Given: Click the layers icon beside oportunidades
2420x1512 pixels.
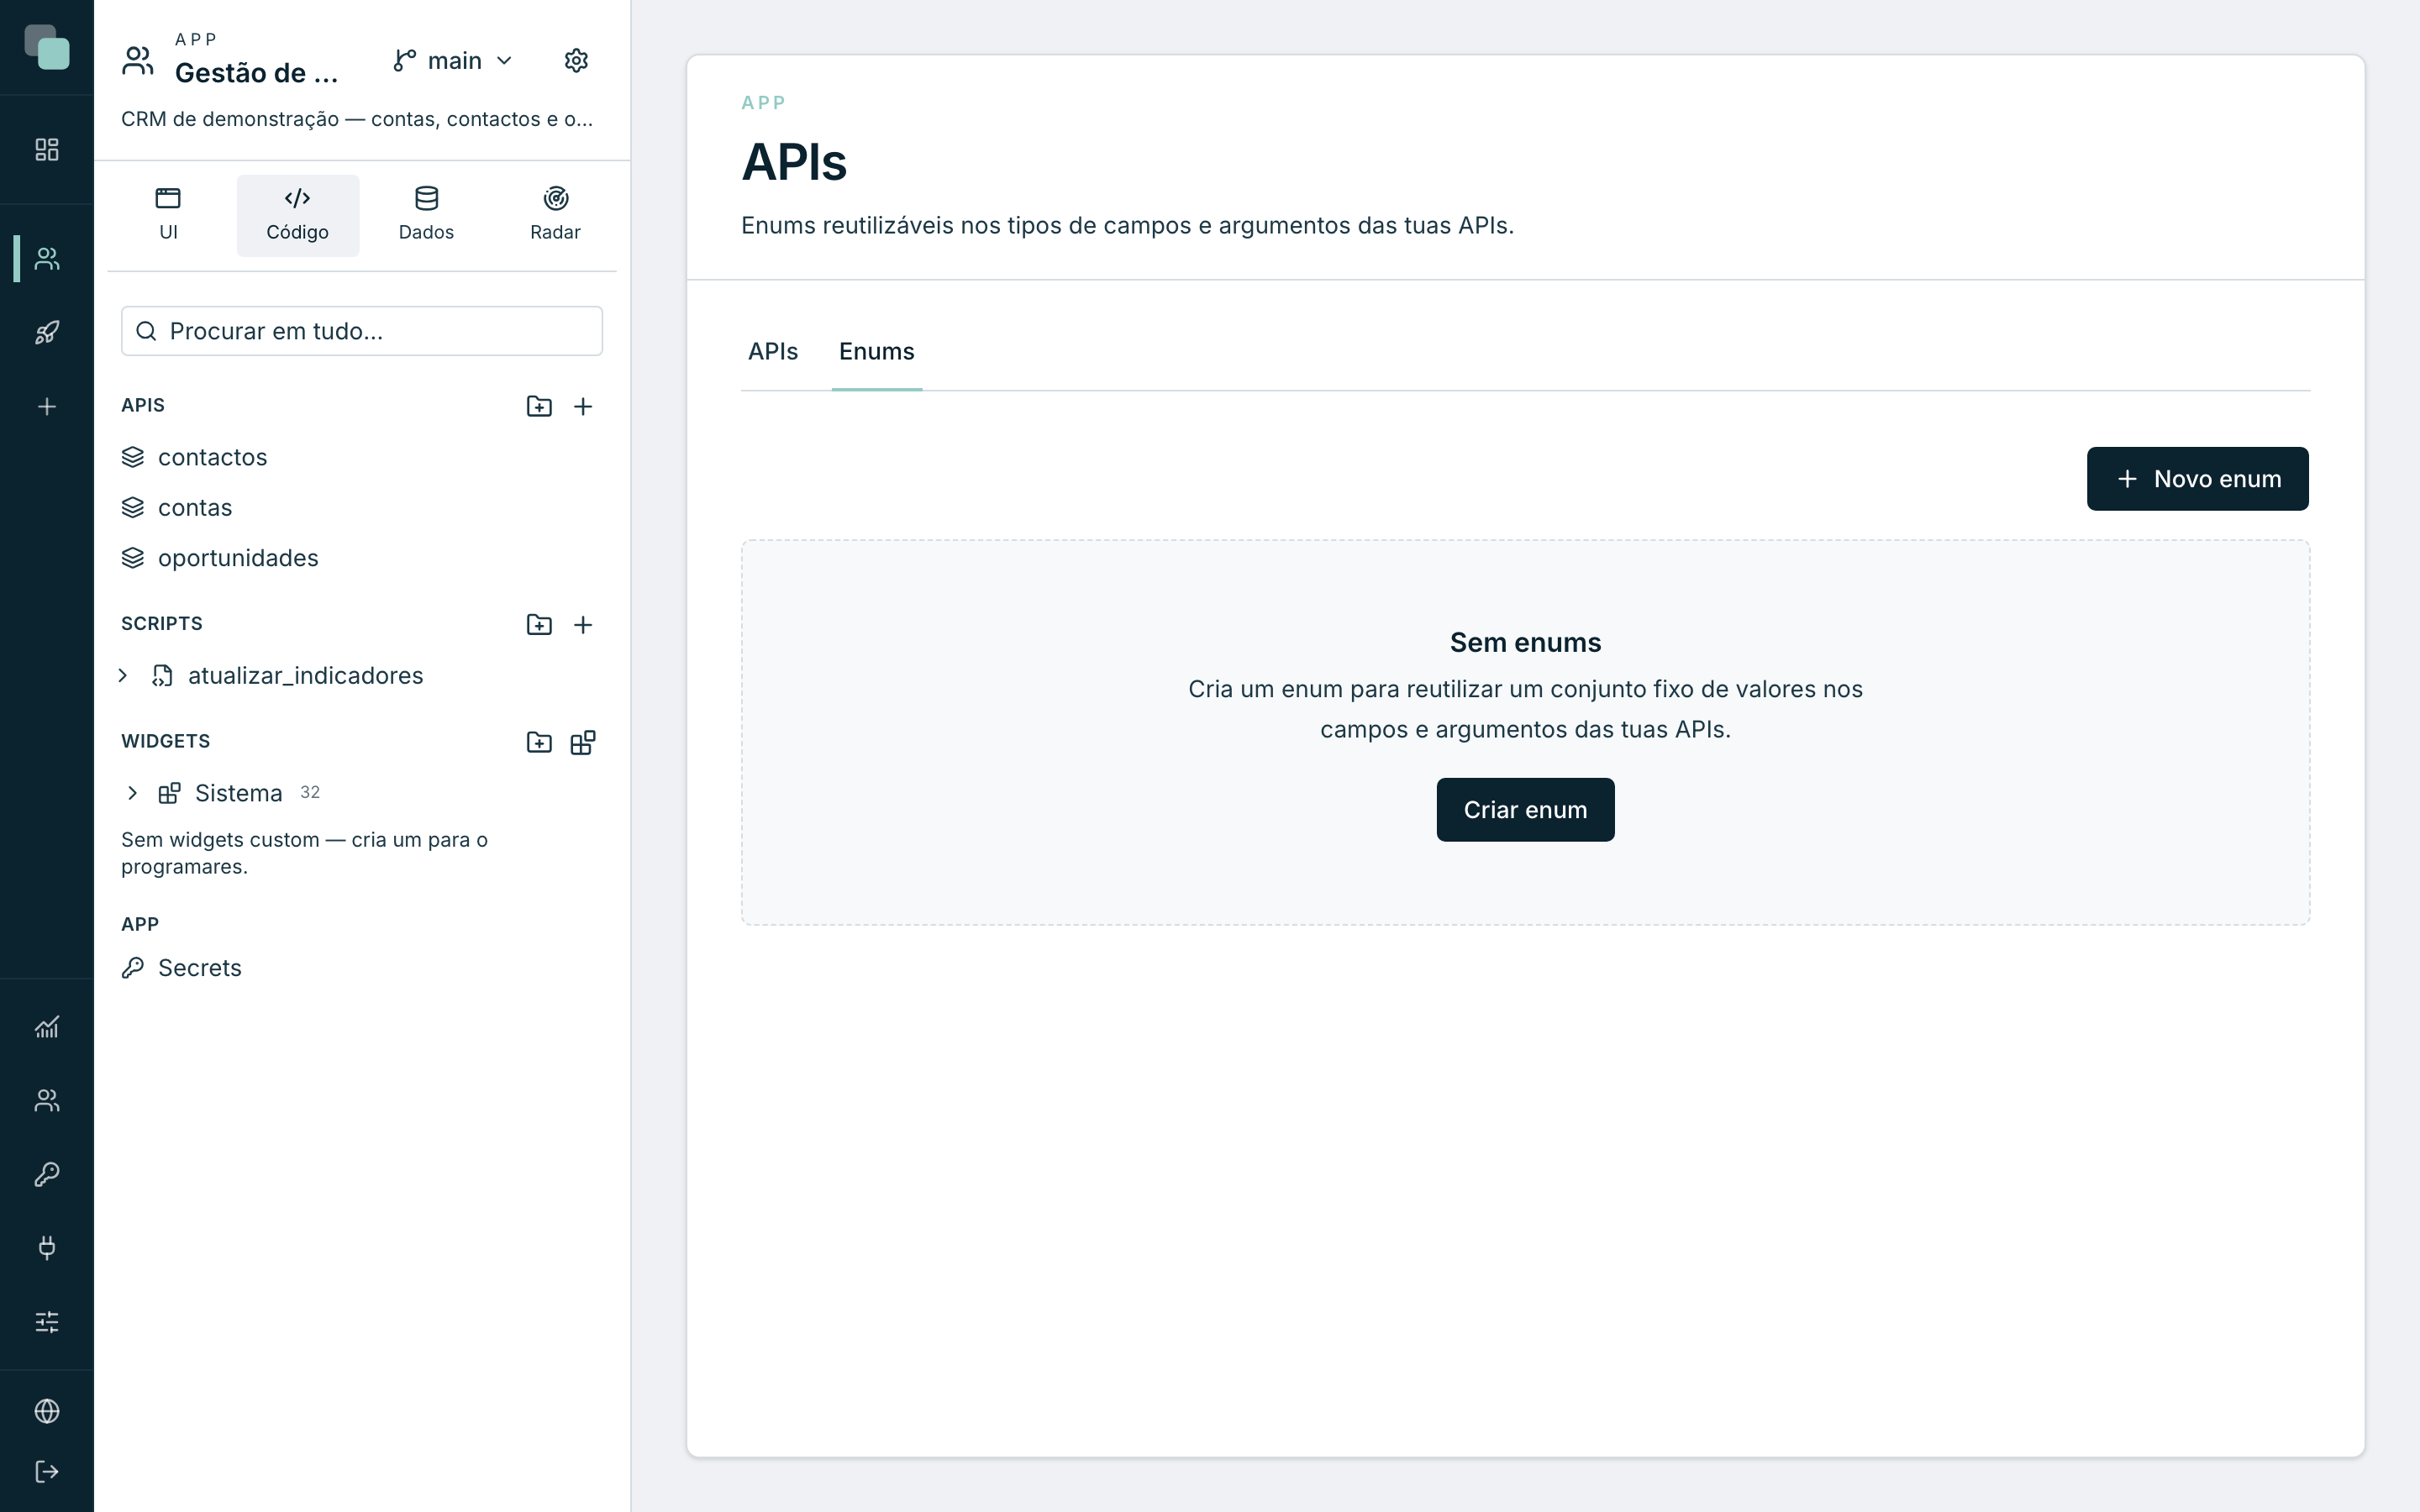Looking at the screenshot, I should (133, 558).
